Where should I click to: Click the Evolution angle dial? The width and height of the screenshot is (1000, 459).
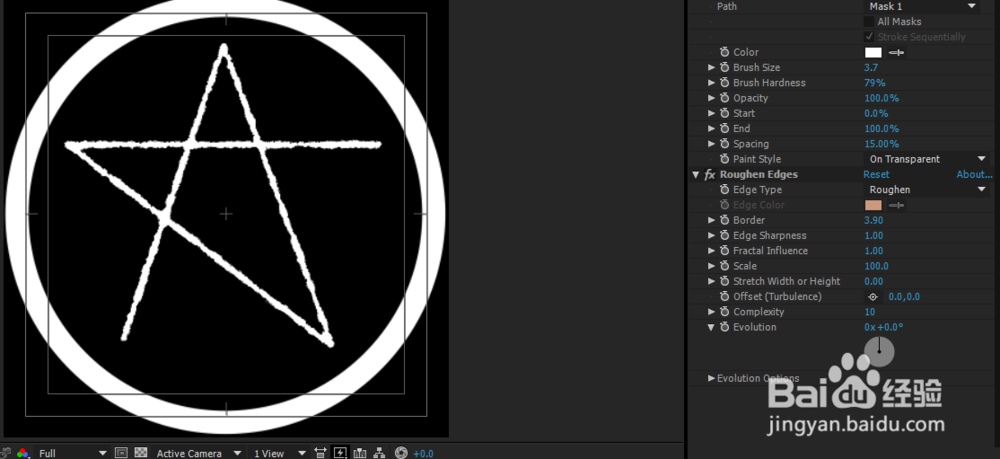click(x=879, y=352)
